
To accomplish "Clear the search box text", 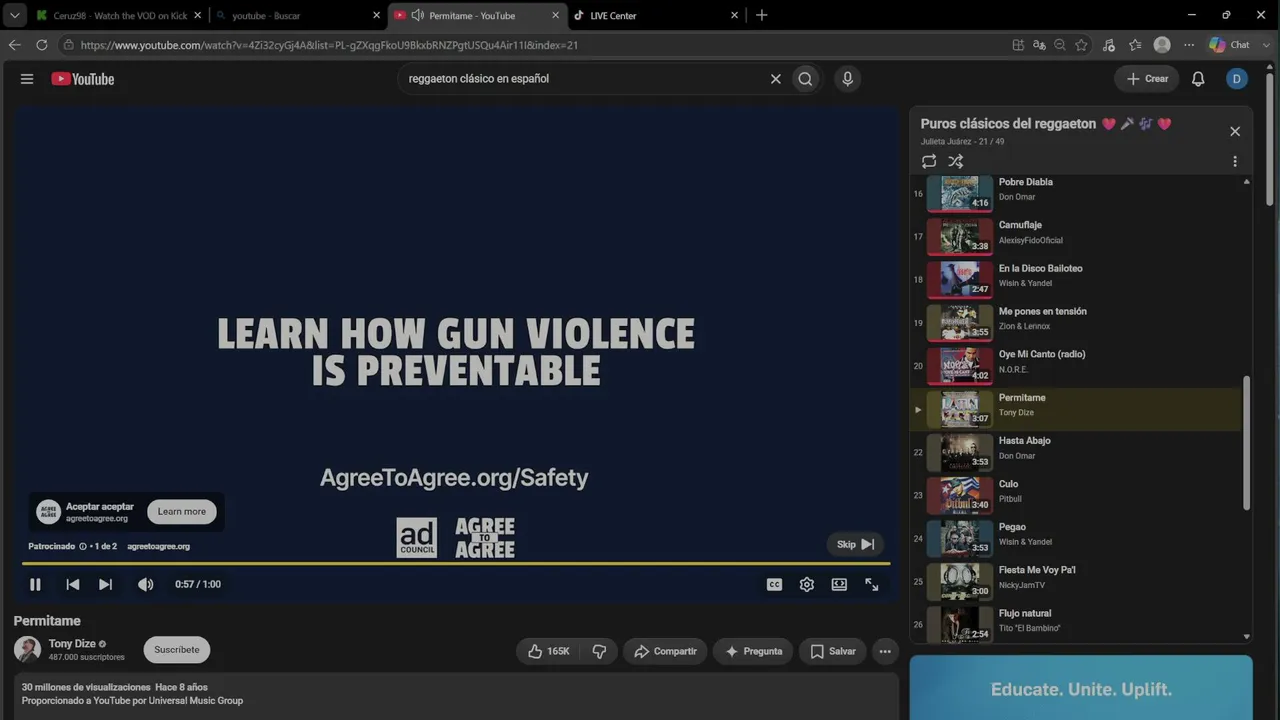I will click(775, 79).
